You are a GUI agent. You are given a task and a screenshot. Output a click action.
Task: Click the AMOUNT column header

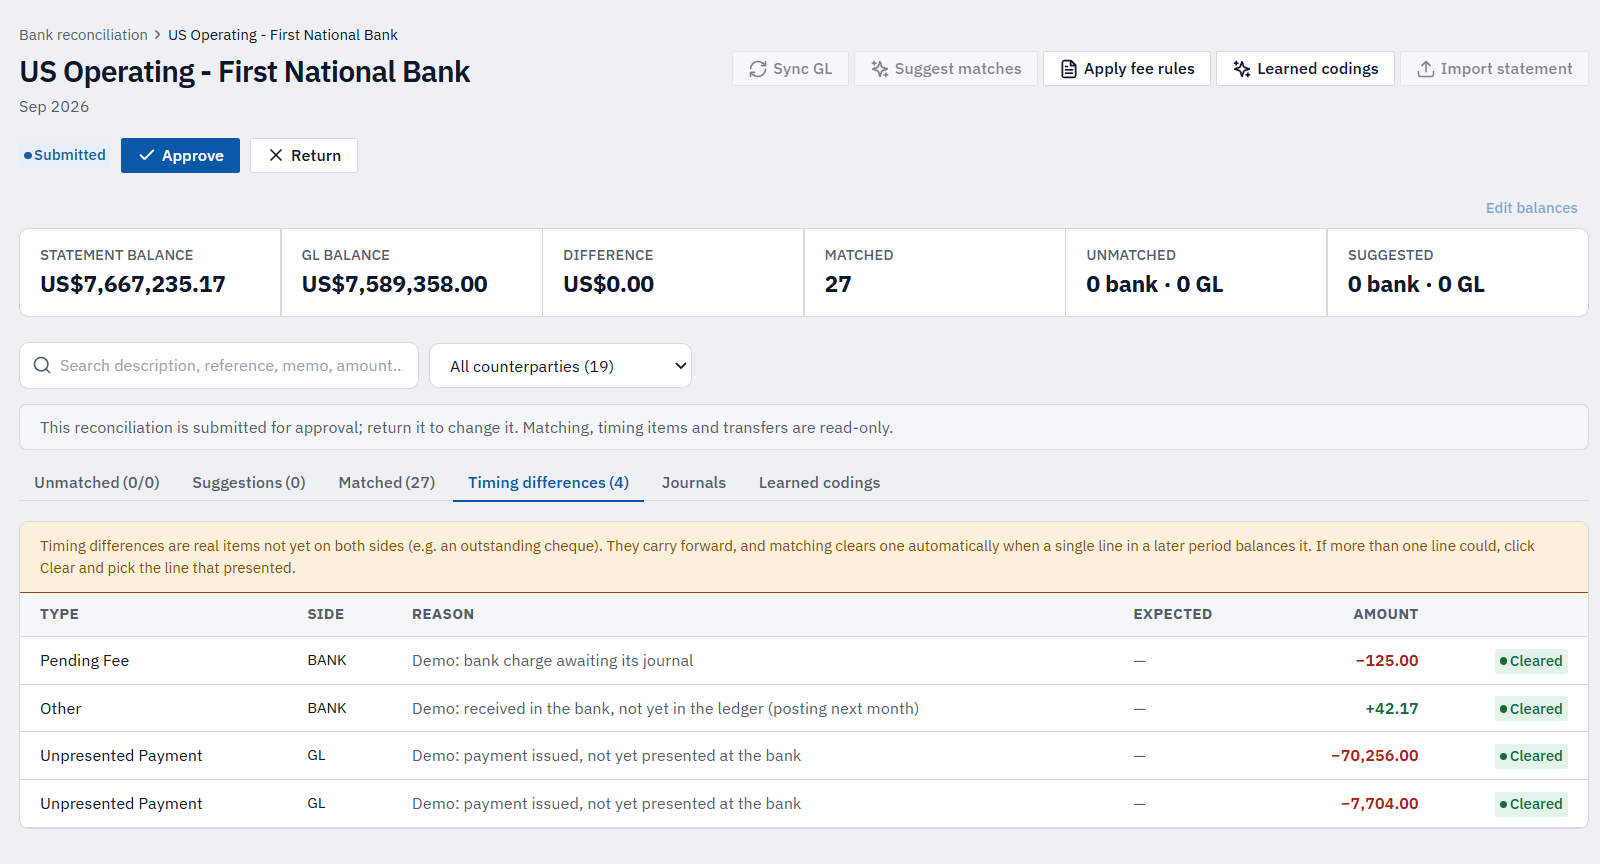(x=1386, y=614)
